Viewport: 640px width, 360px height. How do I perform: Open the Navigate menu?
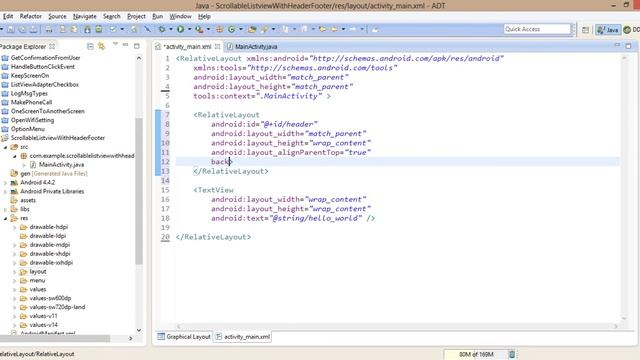pos(84,16)
